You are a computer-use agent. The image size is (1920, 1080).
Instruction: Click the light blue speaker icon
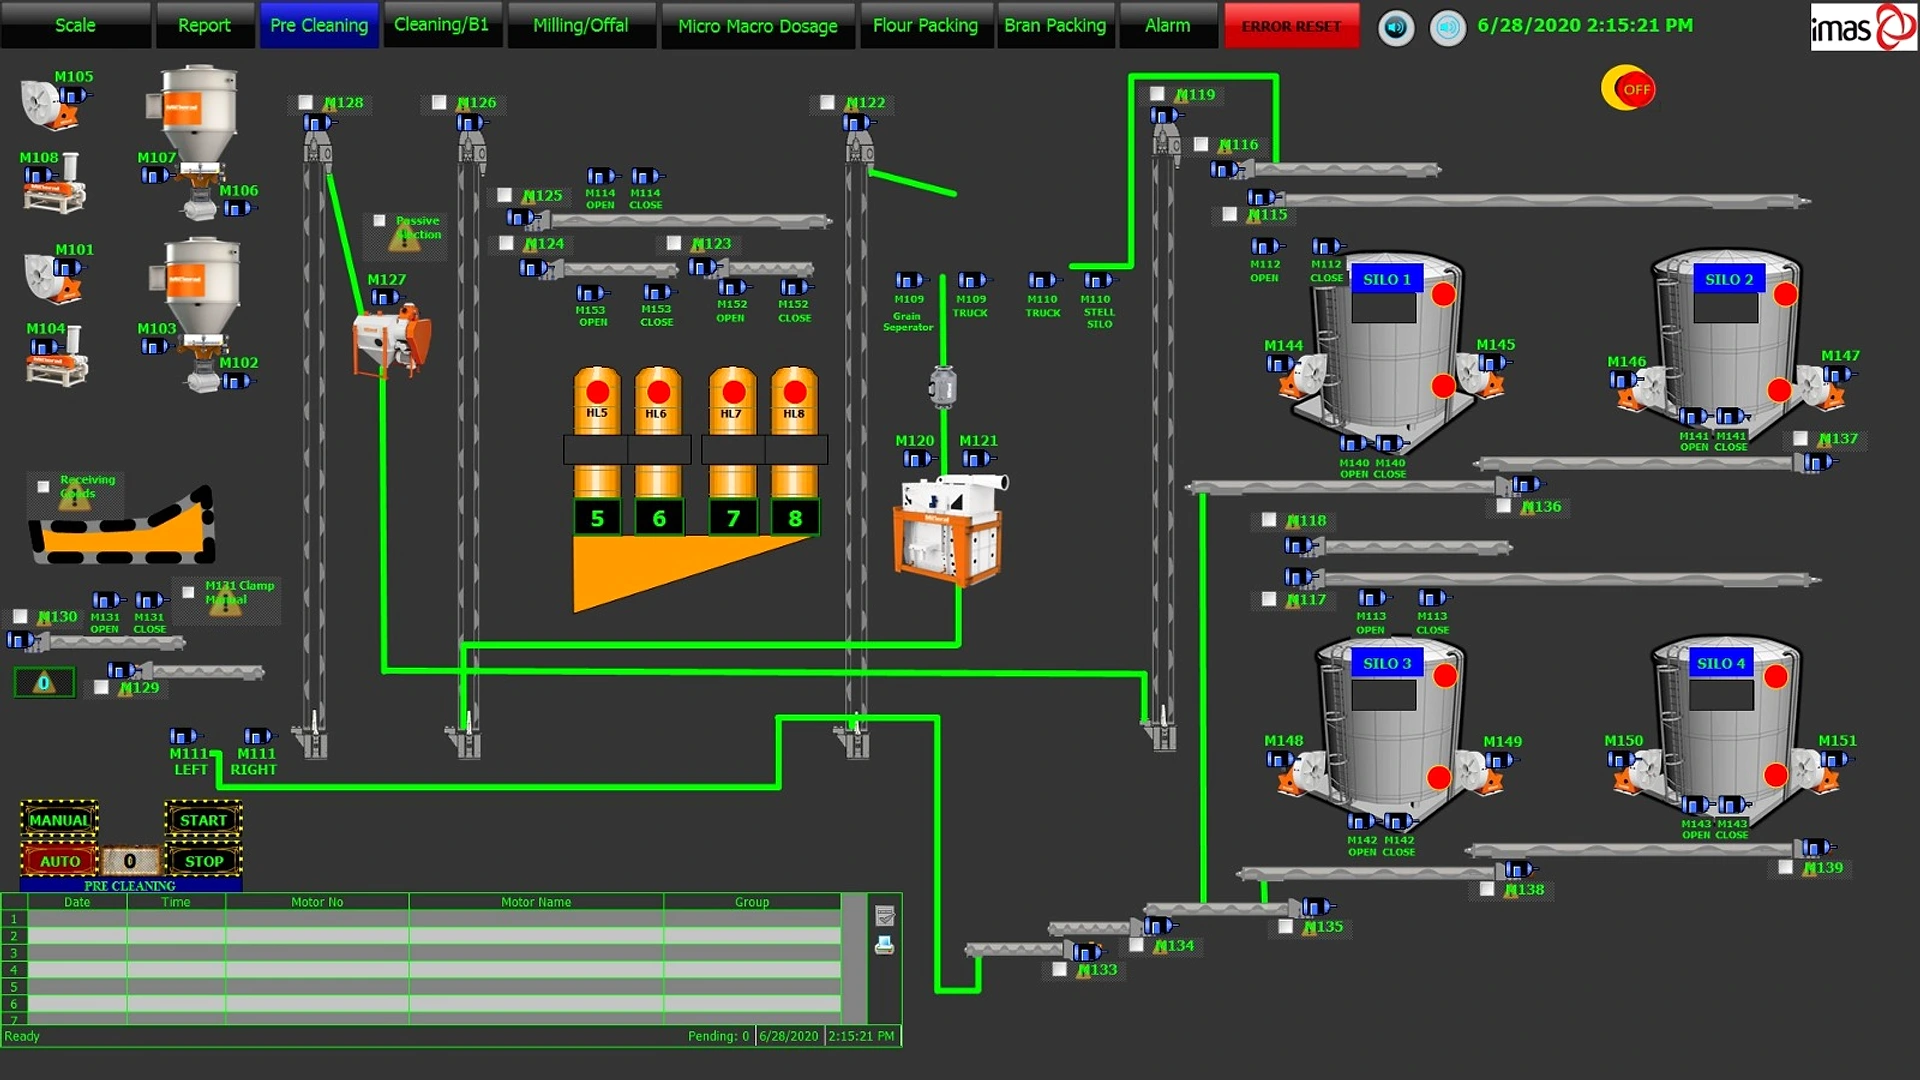pos(1447,27)
